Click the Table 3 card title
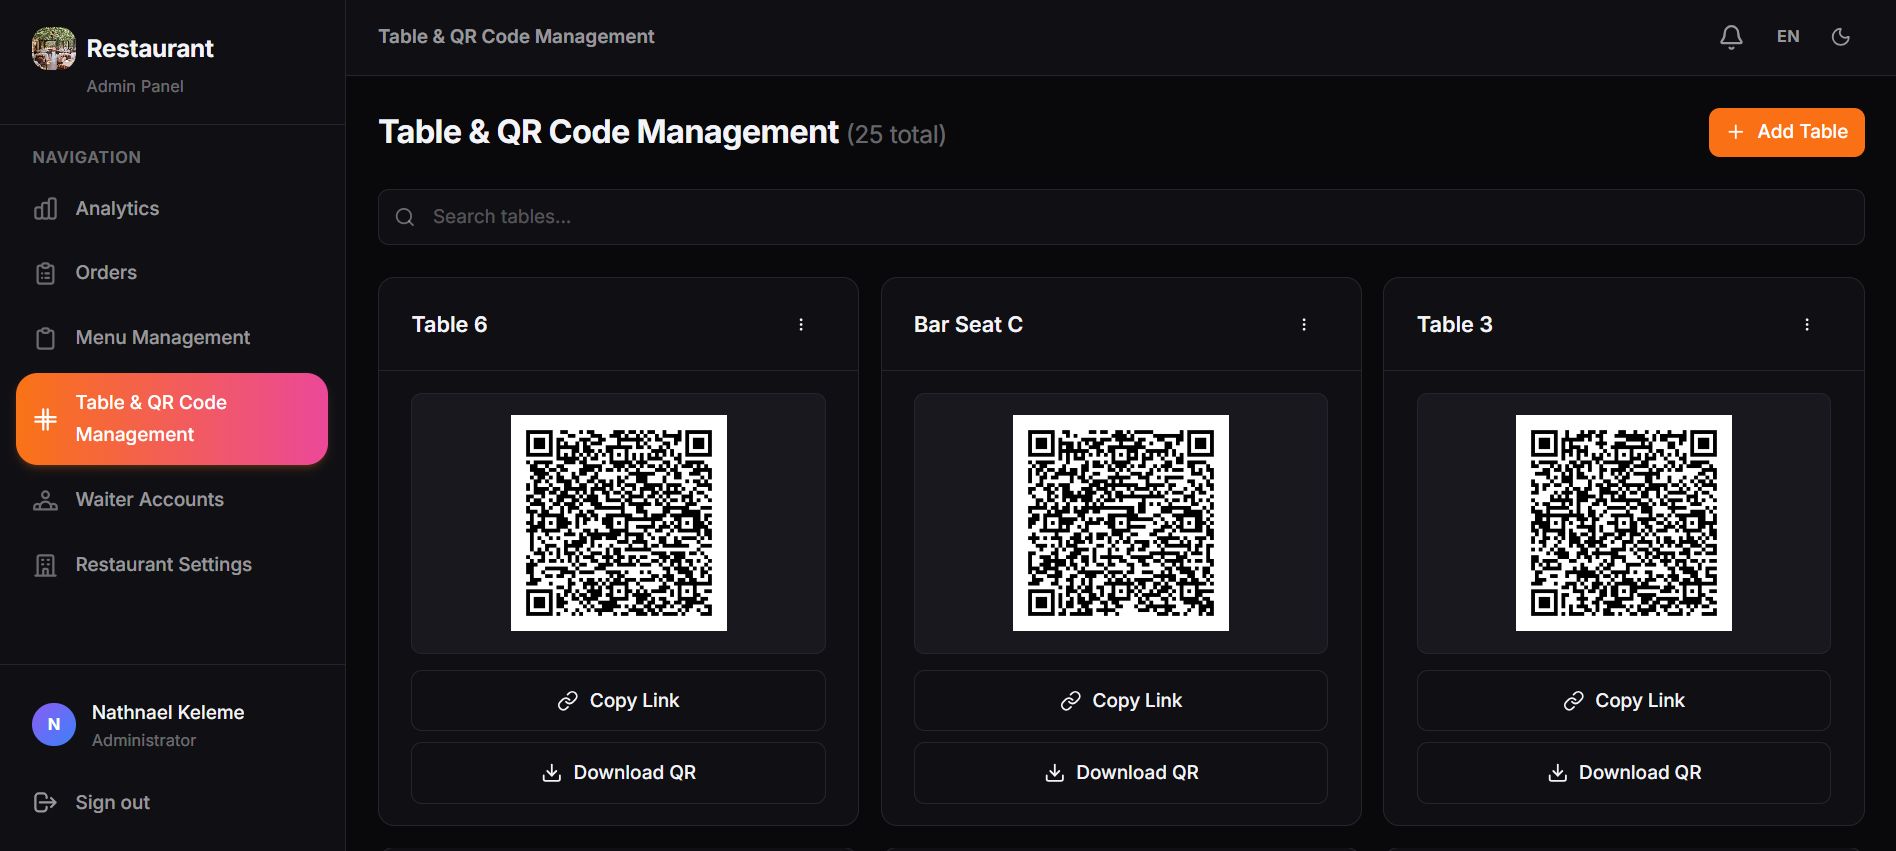Image resolution: width=1896 pixels, height=851 pixels. point(1454,324)
